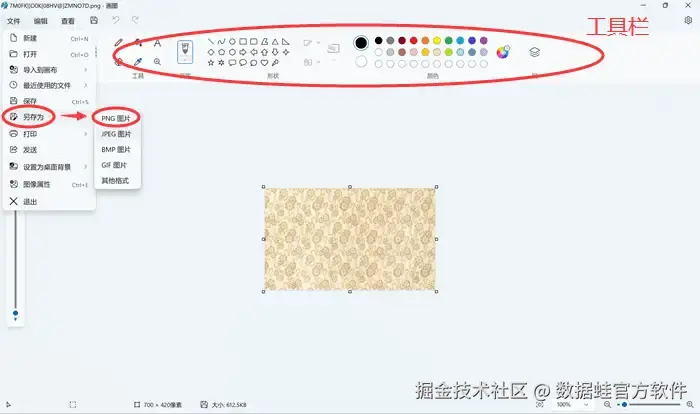This screenshot has width=700, height=414.
Task: Click 另存为 in File menu
Action: click(33, 117)
